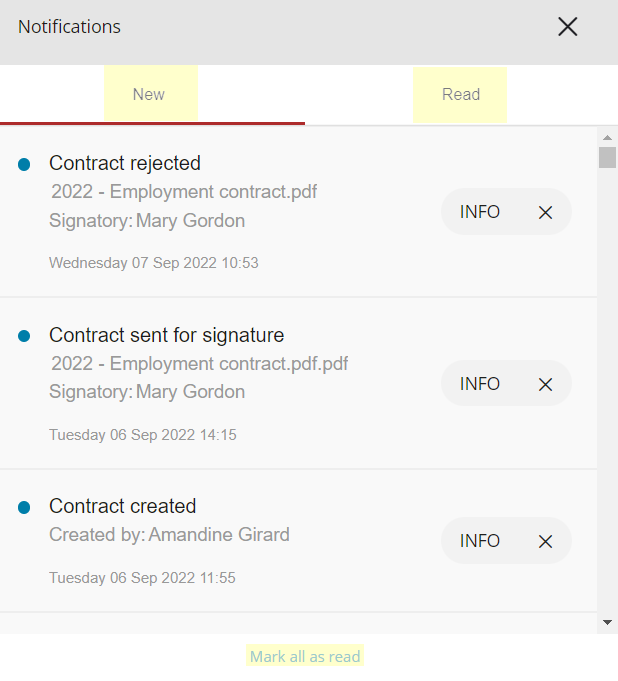Select the Contract sent for signature title
The image size is (618, 681).
[167, 335]
